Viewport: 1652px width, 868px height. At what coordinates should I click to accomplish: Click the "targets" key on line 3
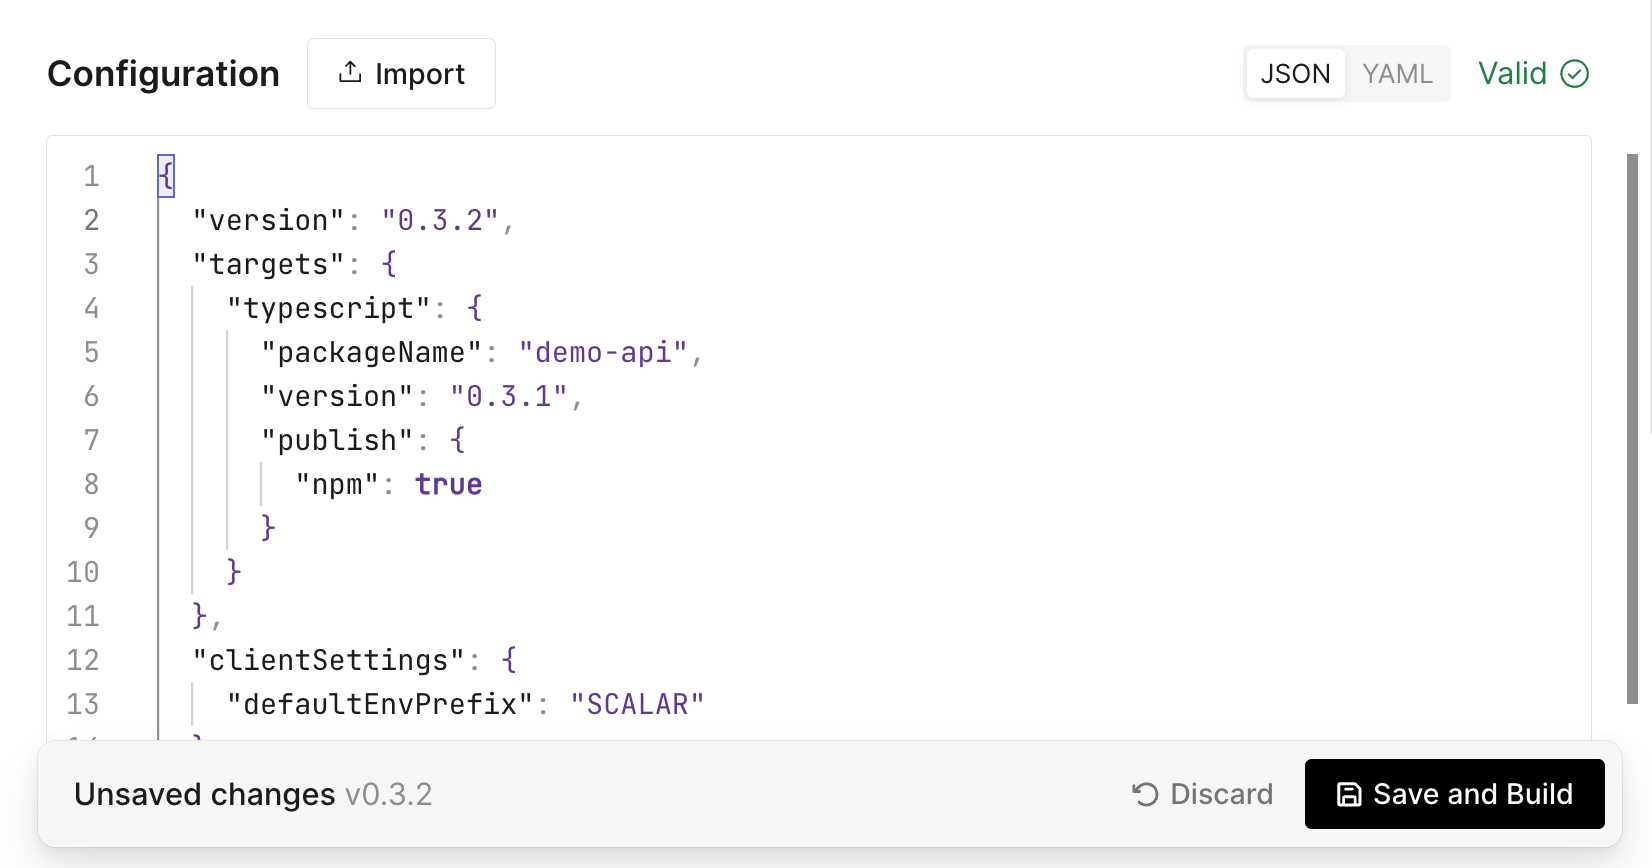[x=268, y=264]
